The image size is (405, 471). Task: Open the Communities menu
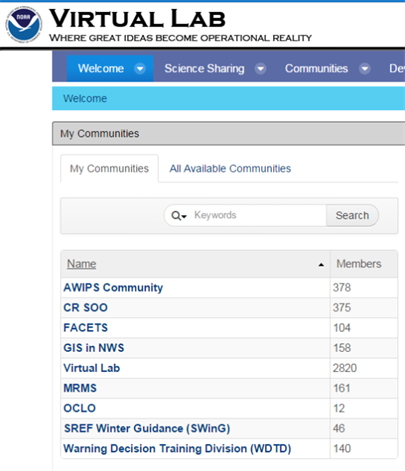point(316,69)
